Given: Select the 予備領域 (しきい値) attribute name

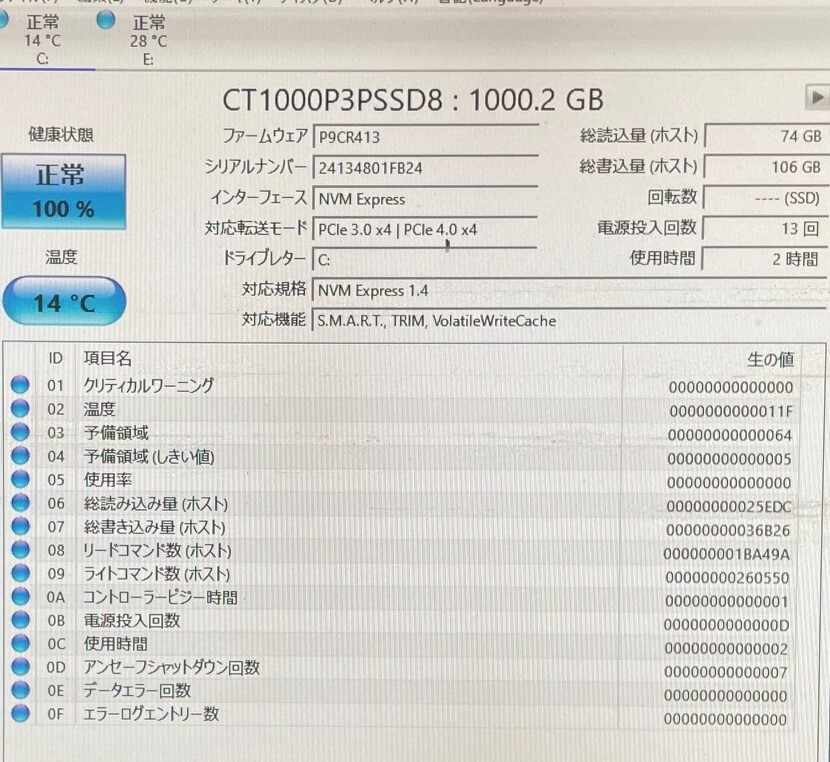Looking at the screenshot, I should pos(149,456).
